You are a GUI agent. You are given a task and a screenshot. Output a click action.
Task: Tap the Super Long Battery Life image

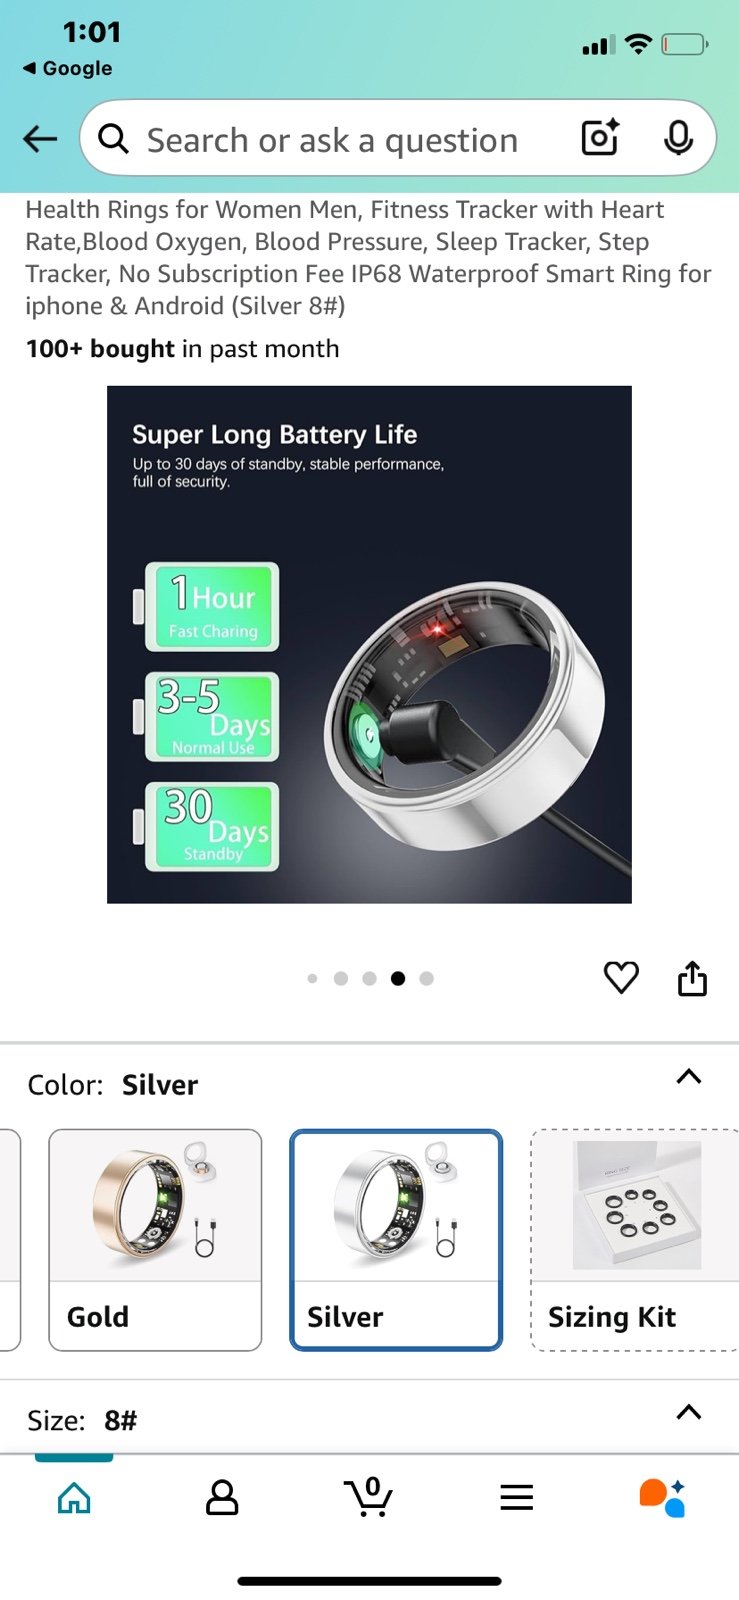(369, 644)
